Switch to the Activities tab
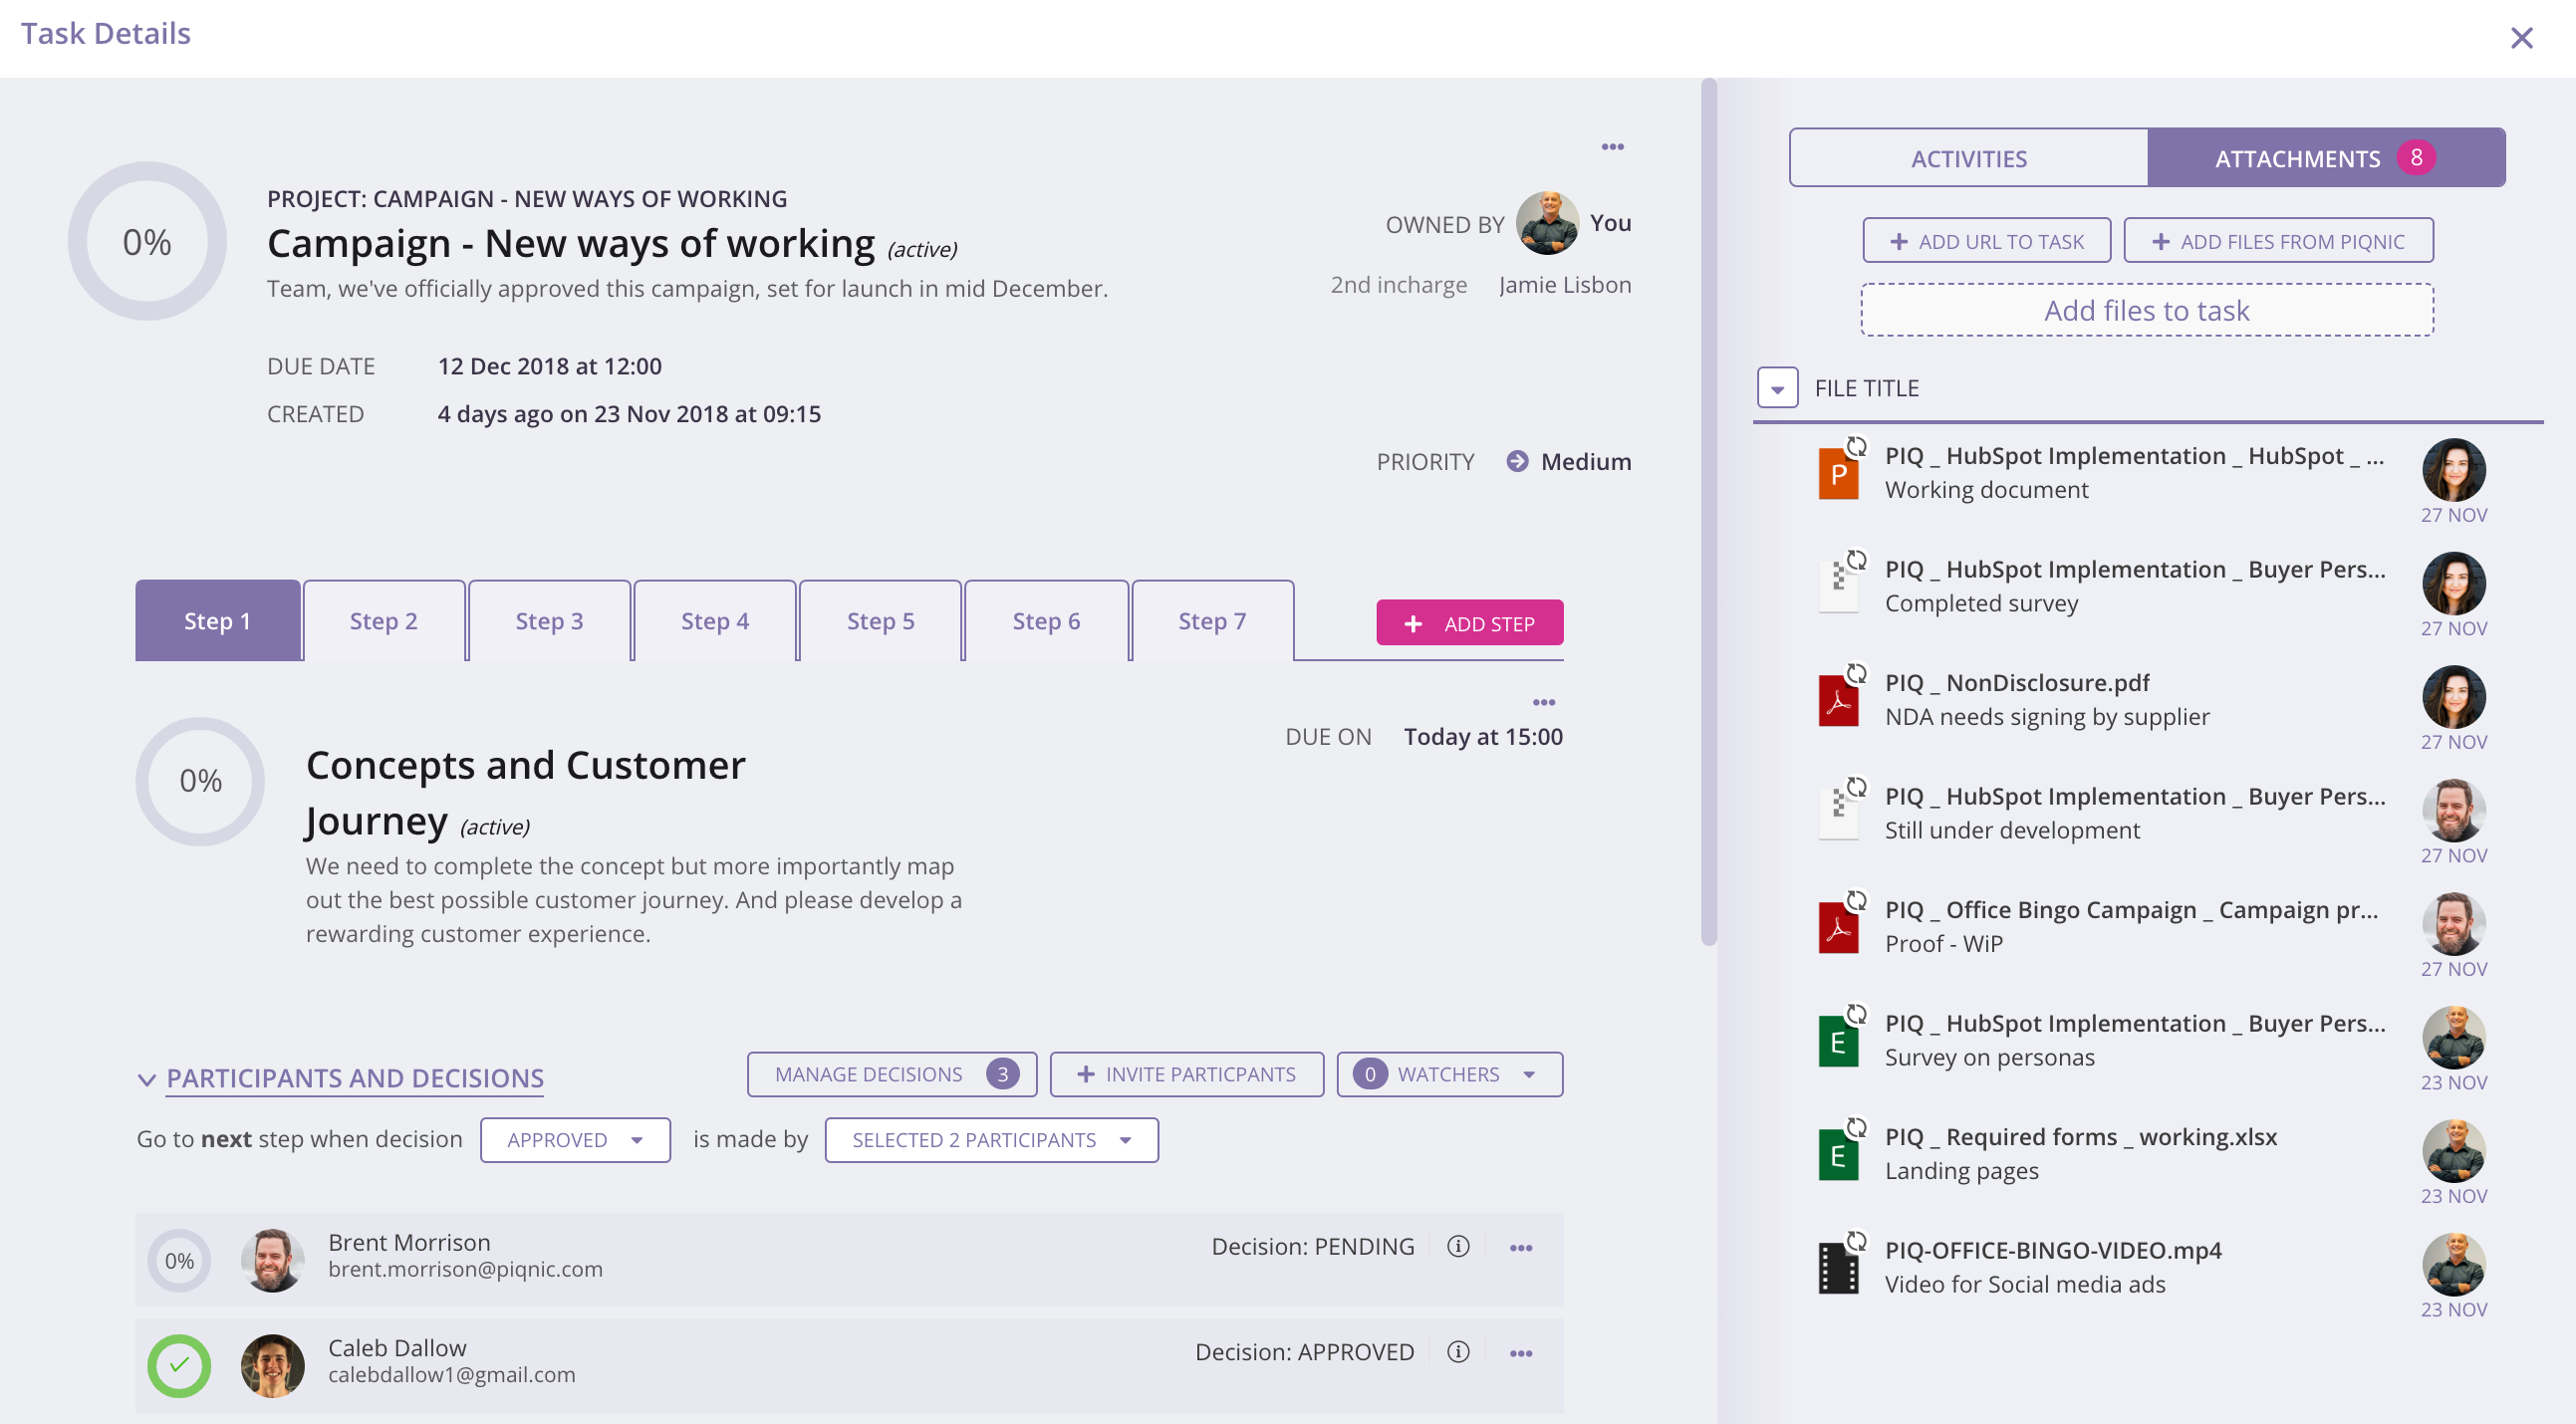2576x1424 pixels. 1968,158
